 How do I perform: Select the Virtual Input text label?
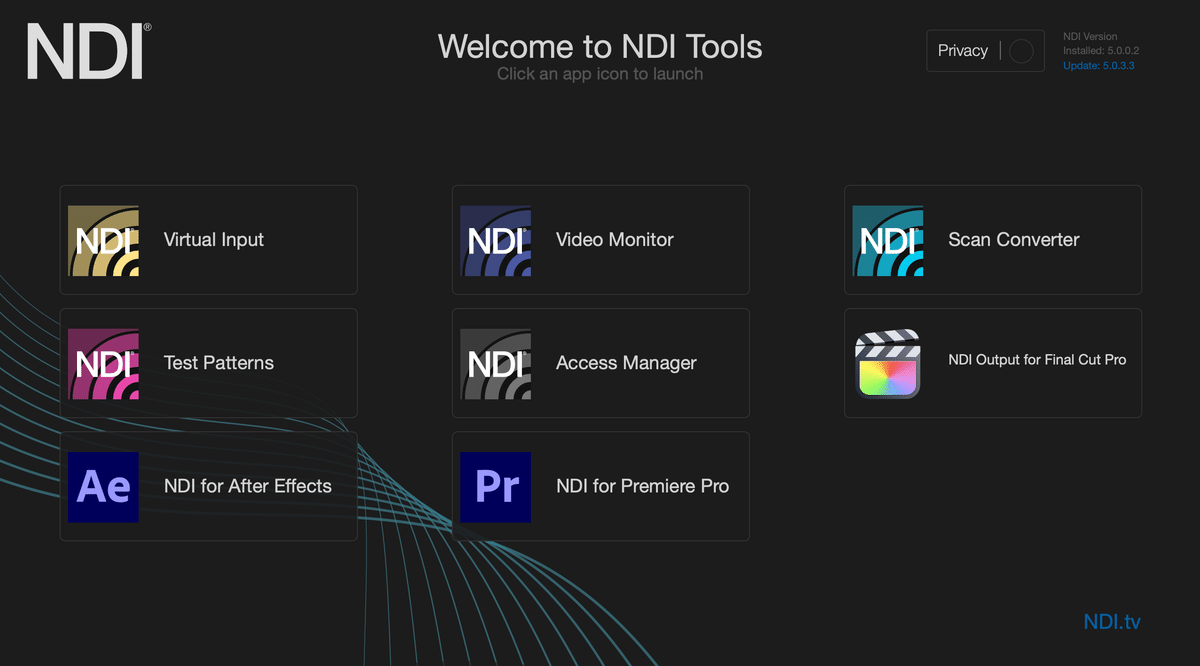[214, 240]
